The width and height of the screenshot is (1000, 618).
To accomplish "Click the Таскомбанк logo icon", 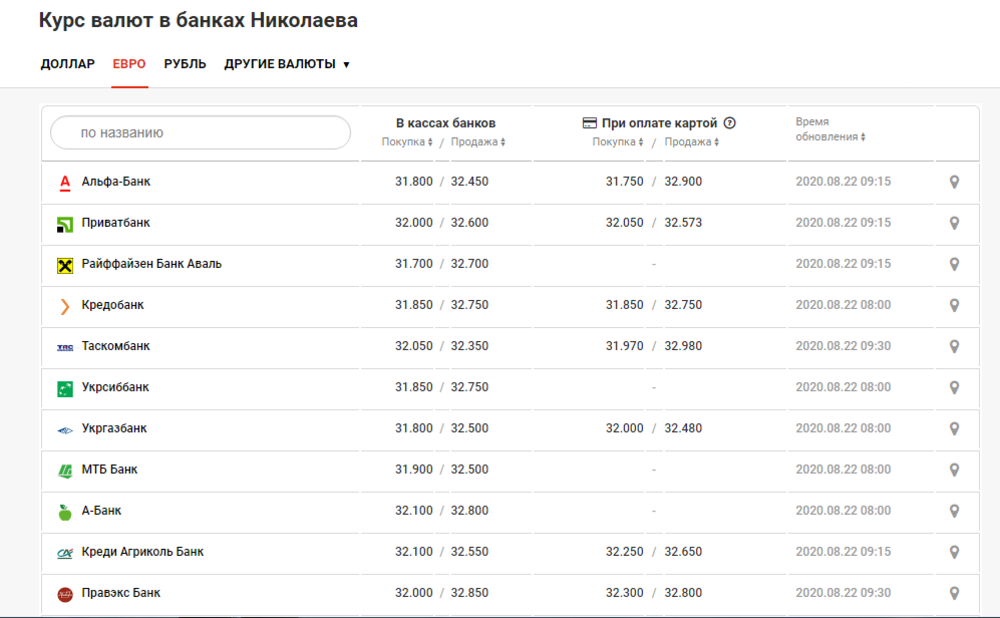I will 65,348.
